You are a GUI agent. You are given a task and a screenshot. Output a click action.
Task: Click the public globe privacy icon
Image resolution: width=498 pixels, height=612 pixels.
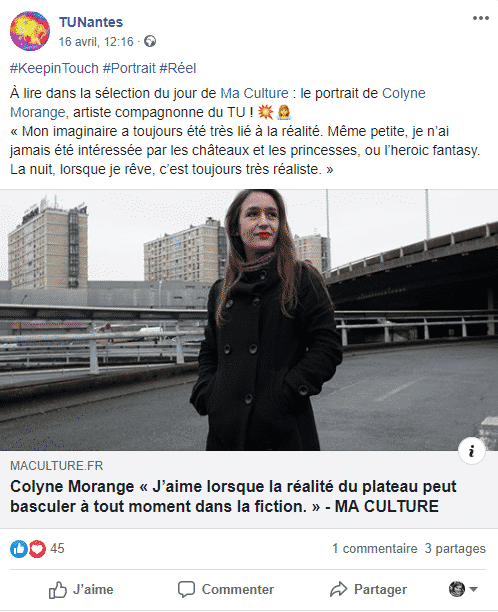pyautogui.click(x=150, y=41)
